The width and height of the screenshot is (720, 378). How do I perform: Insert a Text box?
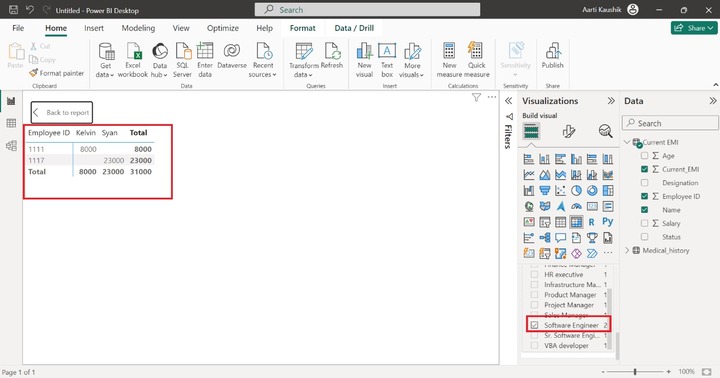click(x=387, y=60)
